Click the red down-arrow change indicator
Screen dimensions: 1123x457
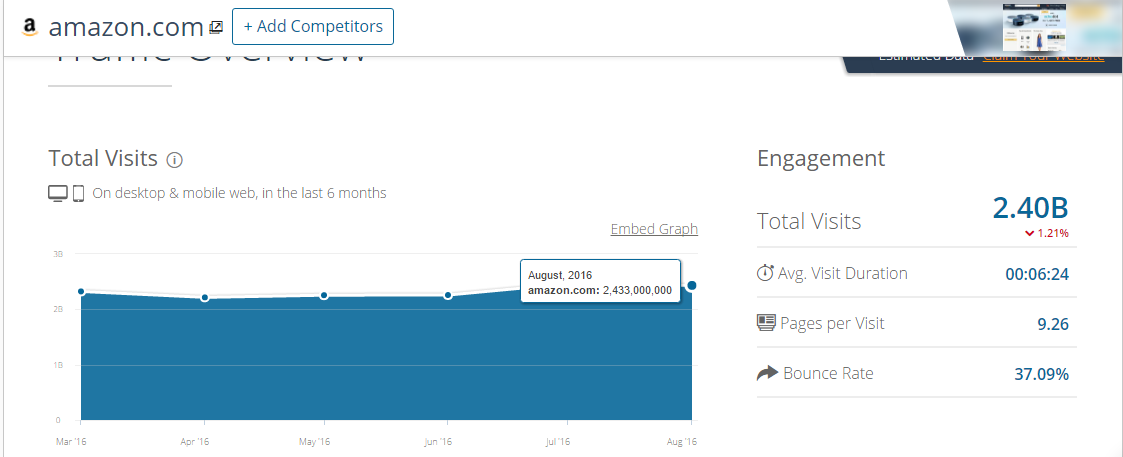tap(1029, 234)
